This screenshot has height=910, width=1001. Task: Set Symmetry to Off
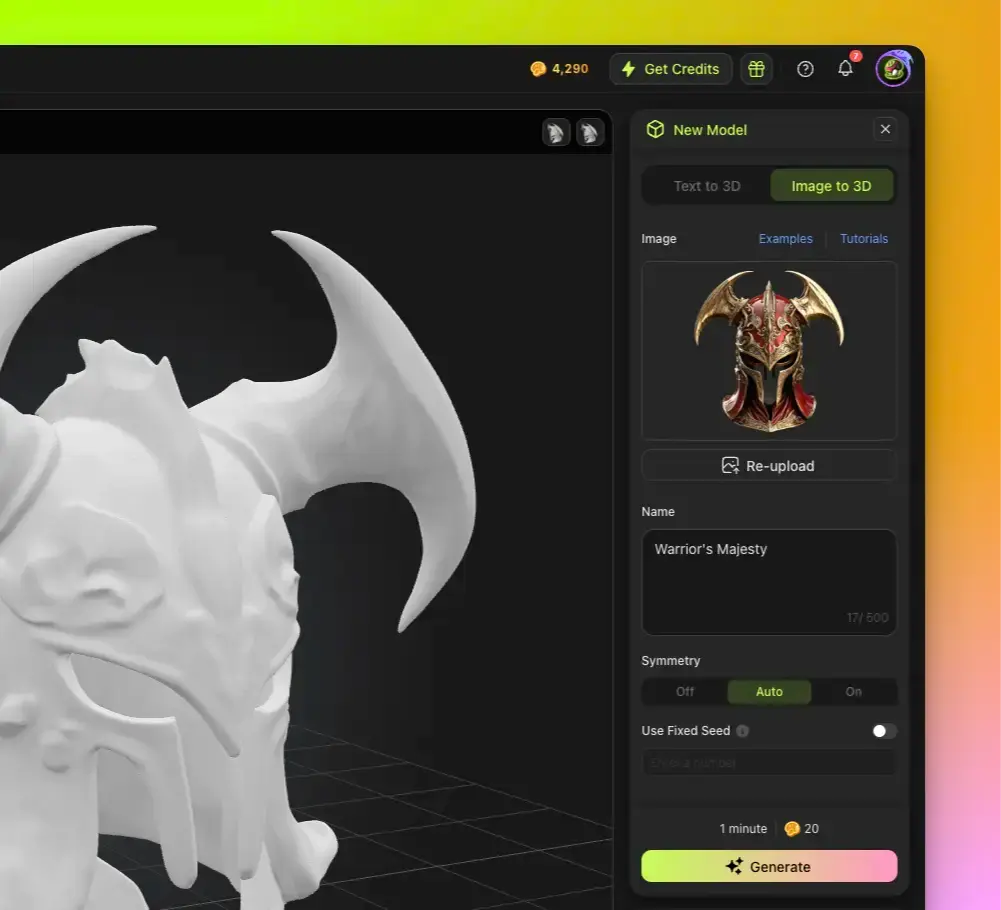[685, 692]
